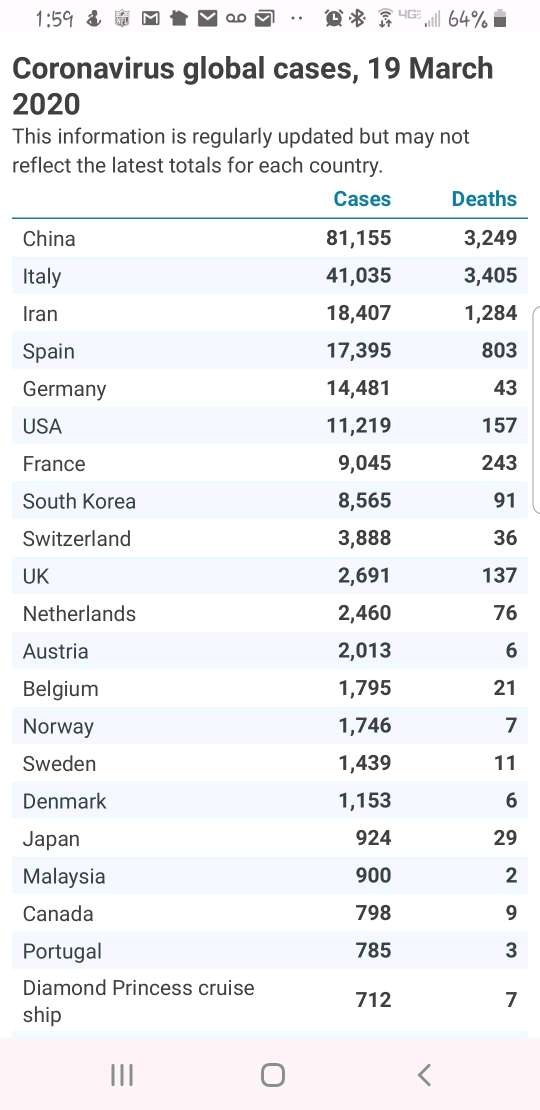Viewport: 540px width, 1110px height.
Task: Tap the Diamond Princess cruise ship row
Action: pos(270,1000)
